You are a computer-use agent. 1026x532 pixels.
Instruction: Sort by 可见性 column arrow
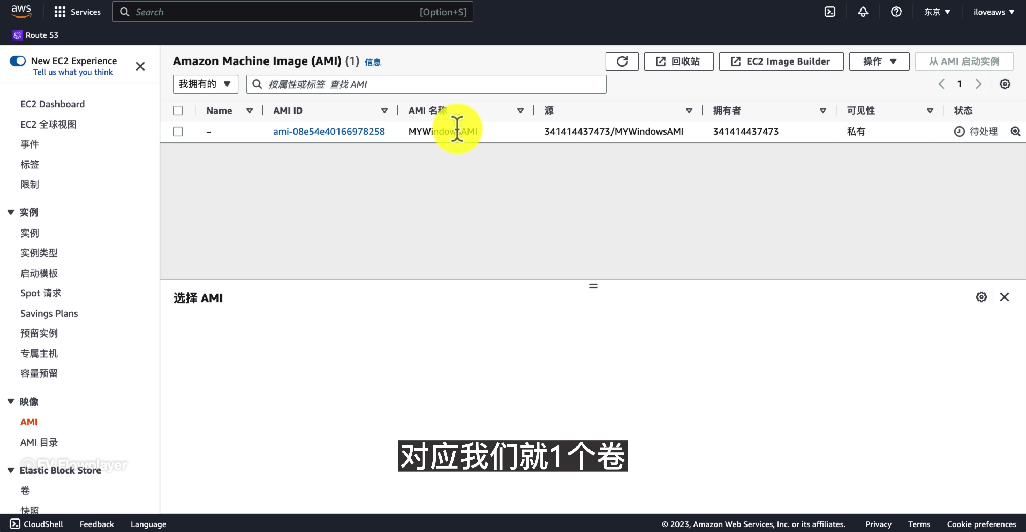pos(930,111)
